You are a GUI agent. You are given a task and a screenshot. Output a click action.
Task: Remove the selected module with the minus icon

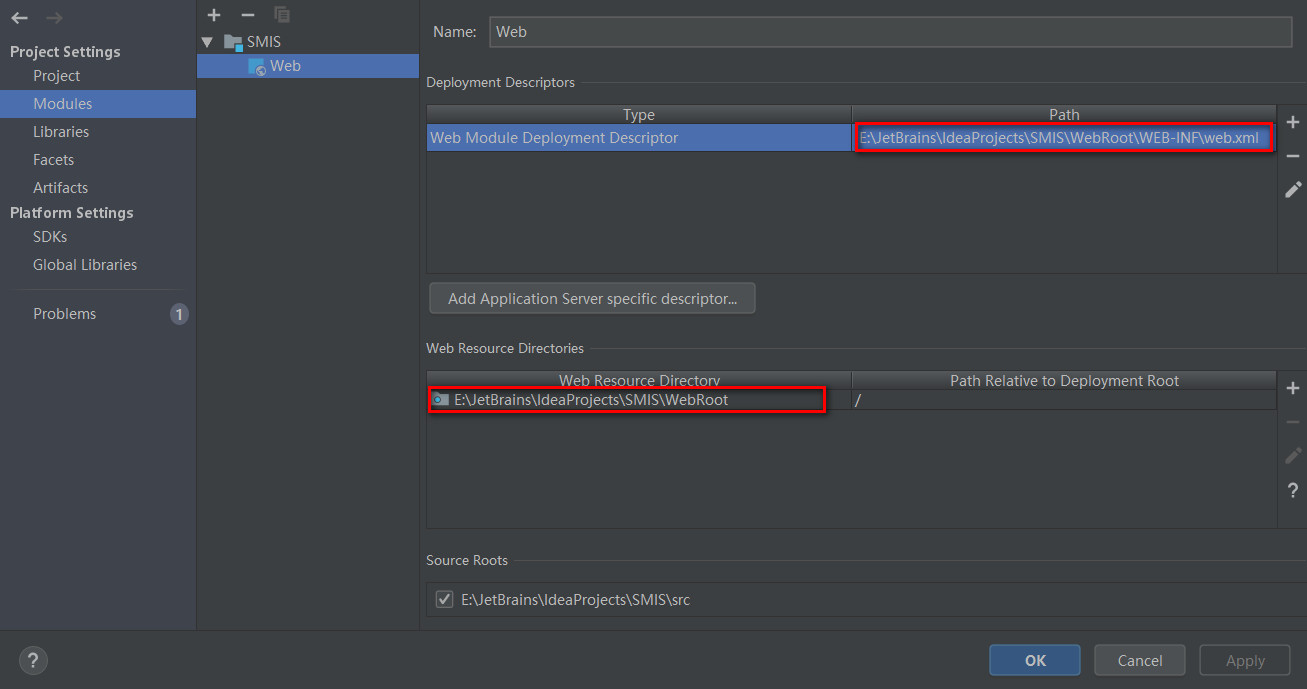[x=248, y=15]
